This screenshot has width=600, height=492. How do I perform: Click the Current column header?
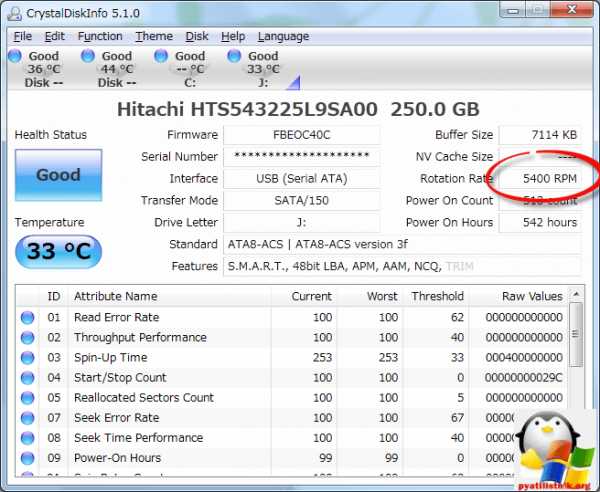[304, 296]
